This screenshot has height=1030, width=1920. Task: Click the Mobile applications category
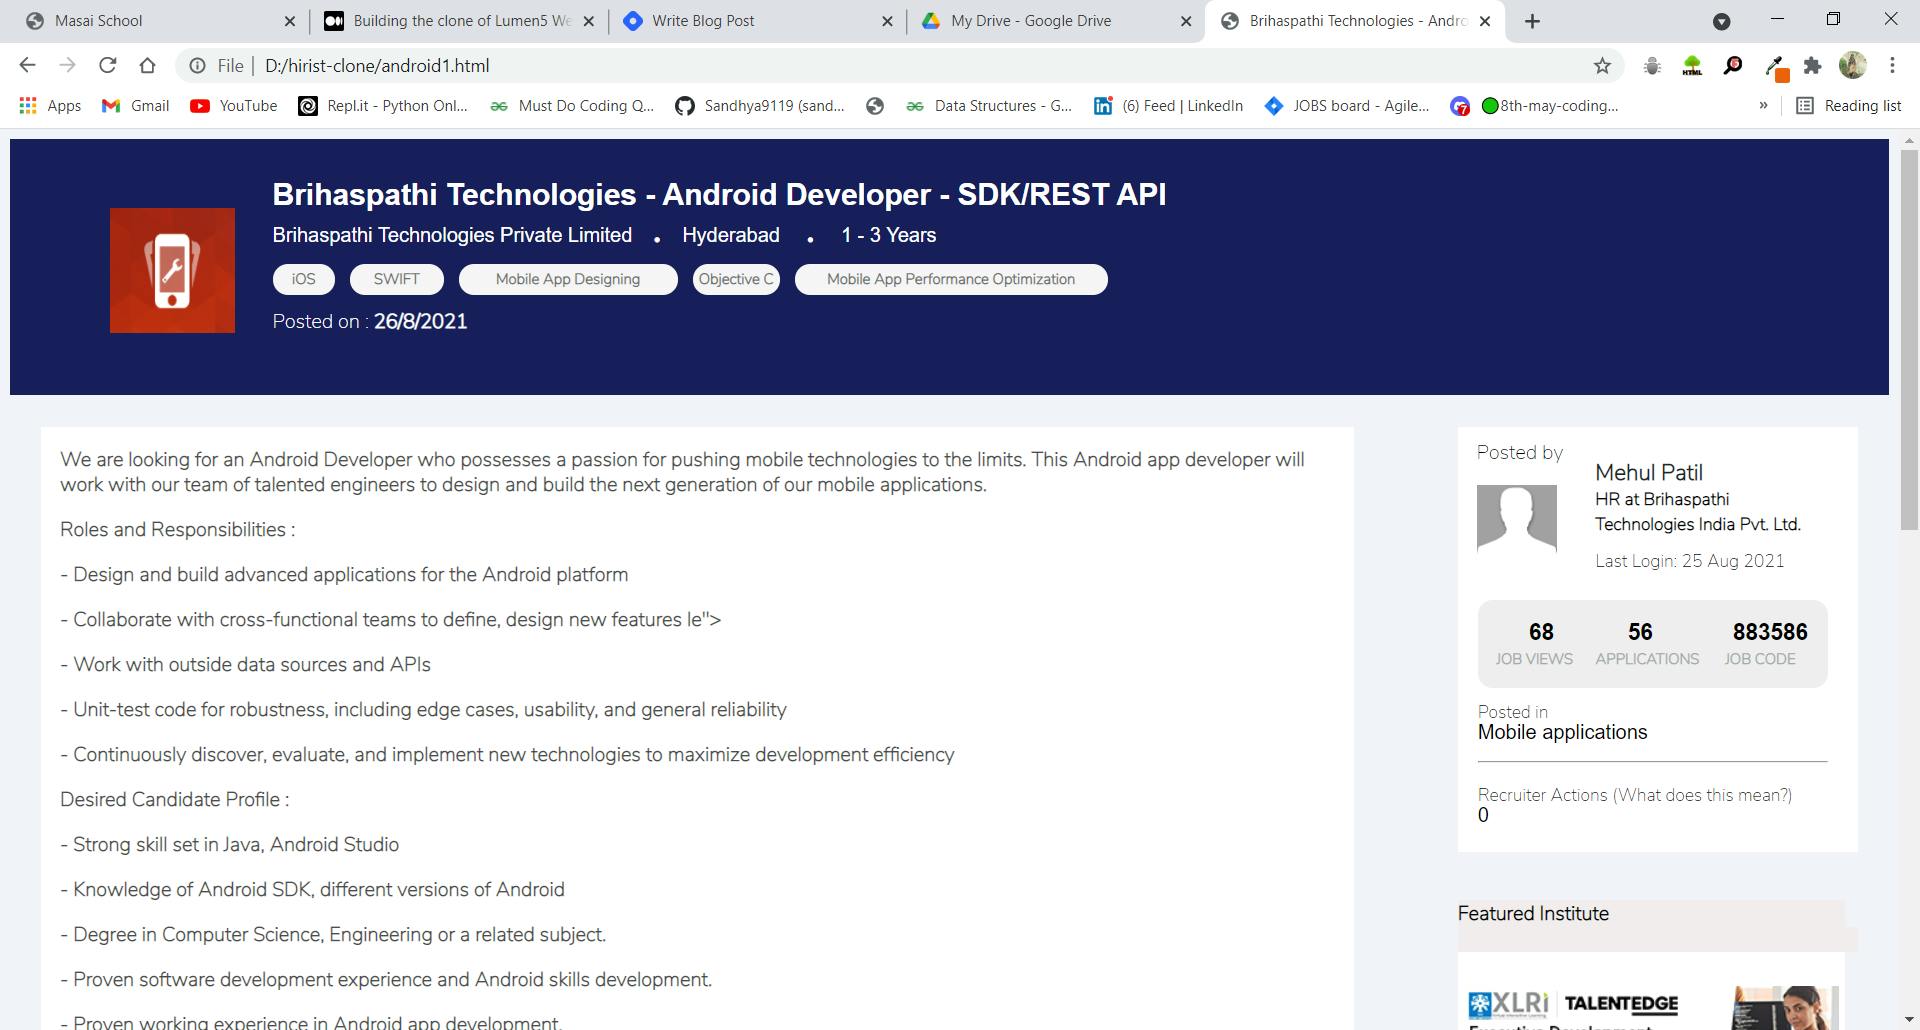click(x=1562, y=732)
